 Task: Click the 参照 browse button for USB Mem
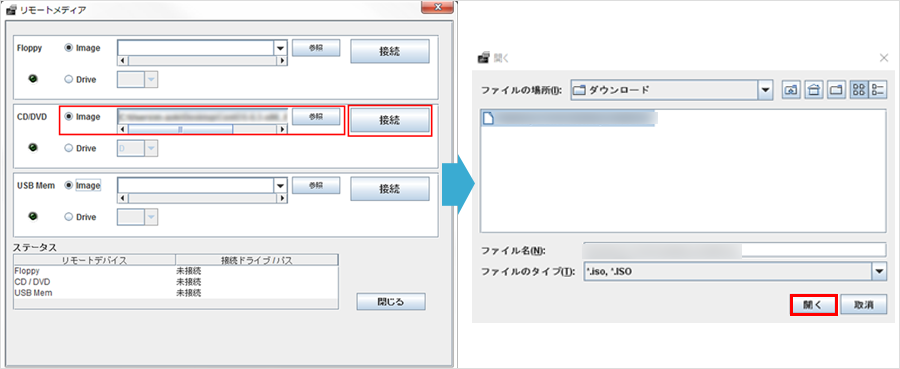[316, 185]
